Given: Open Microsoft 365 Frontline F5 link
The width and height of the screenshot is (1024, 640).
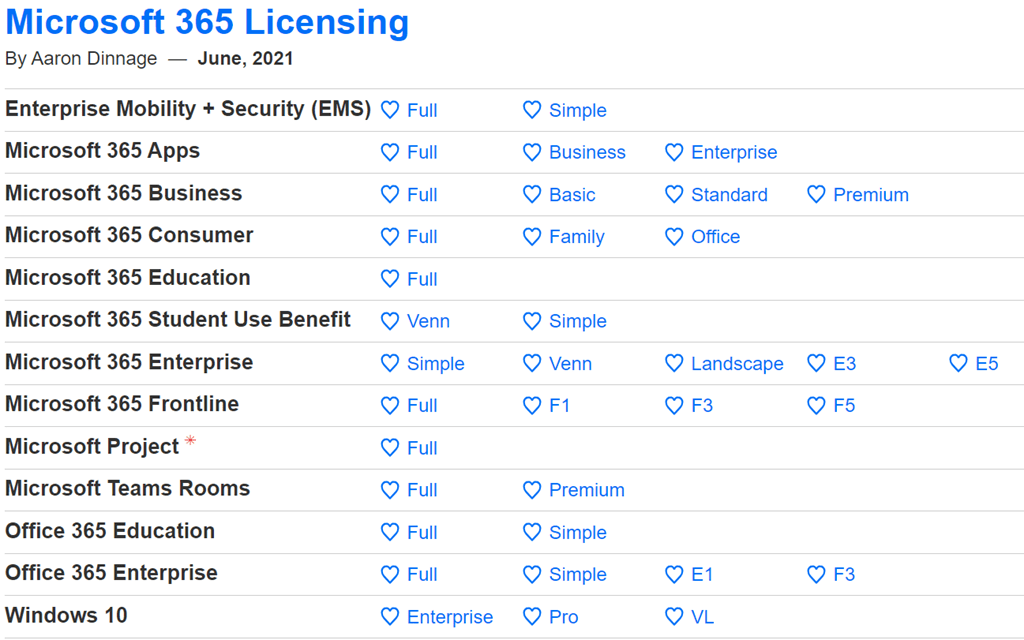Looking at the screenshot, I should (844, 406).
